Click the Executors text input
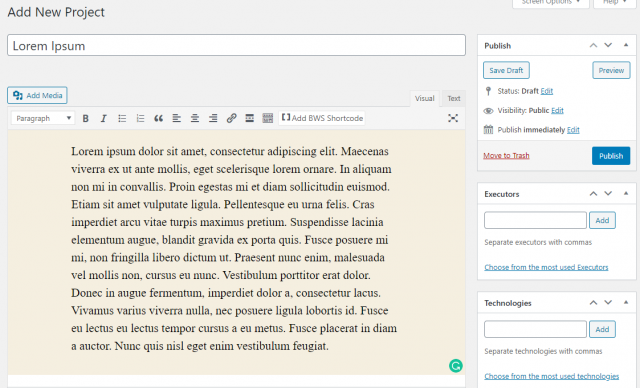640x388 pixels. coord(535,220)
